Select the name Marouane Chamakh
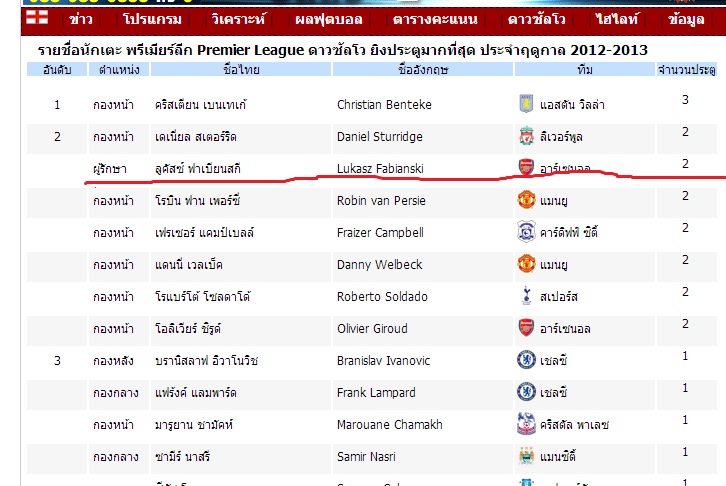Viewport: 726px width, 486px height. pyautogui.click(x=389, y=424)
